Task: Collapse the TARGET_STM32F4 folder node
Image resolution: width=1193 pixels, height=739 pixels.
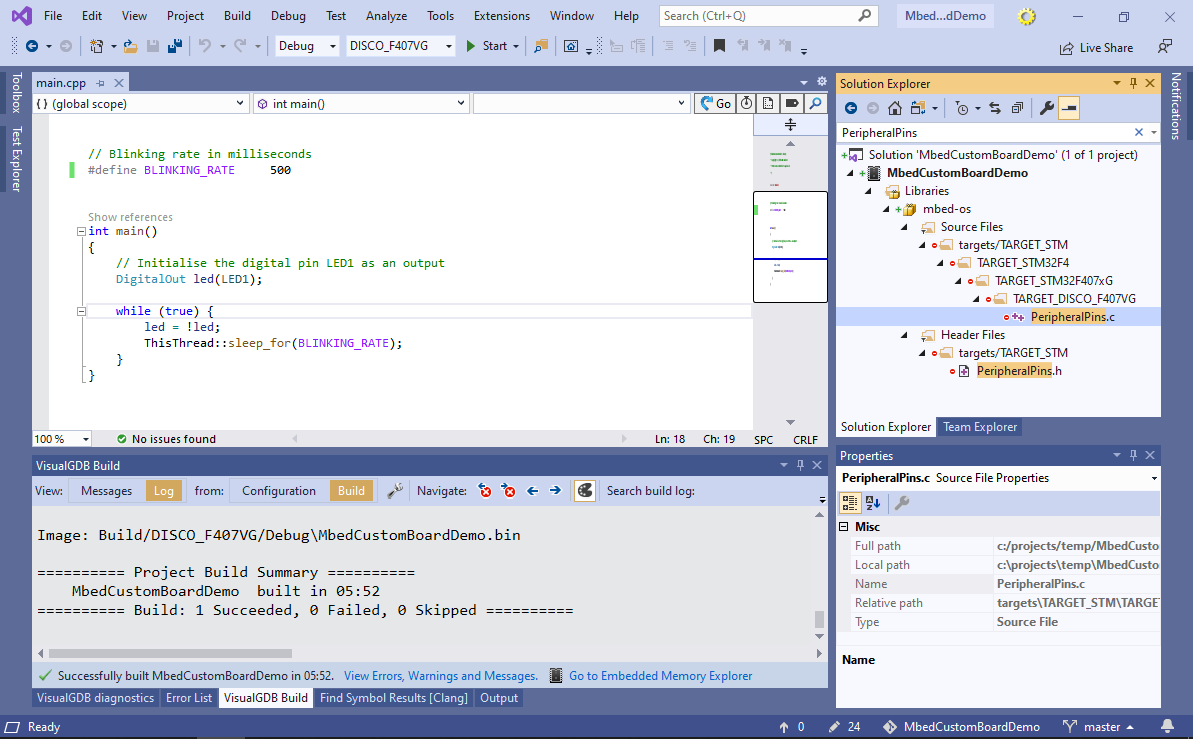Action: tap(940, 263)
